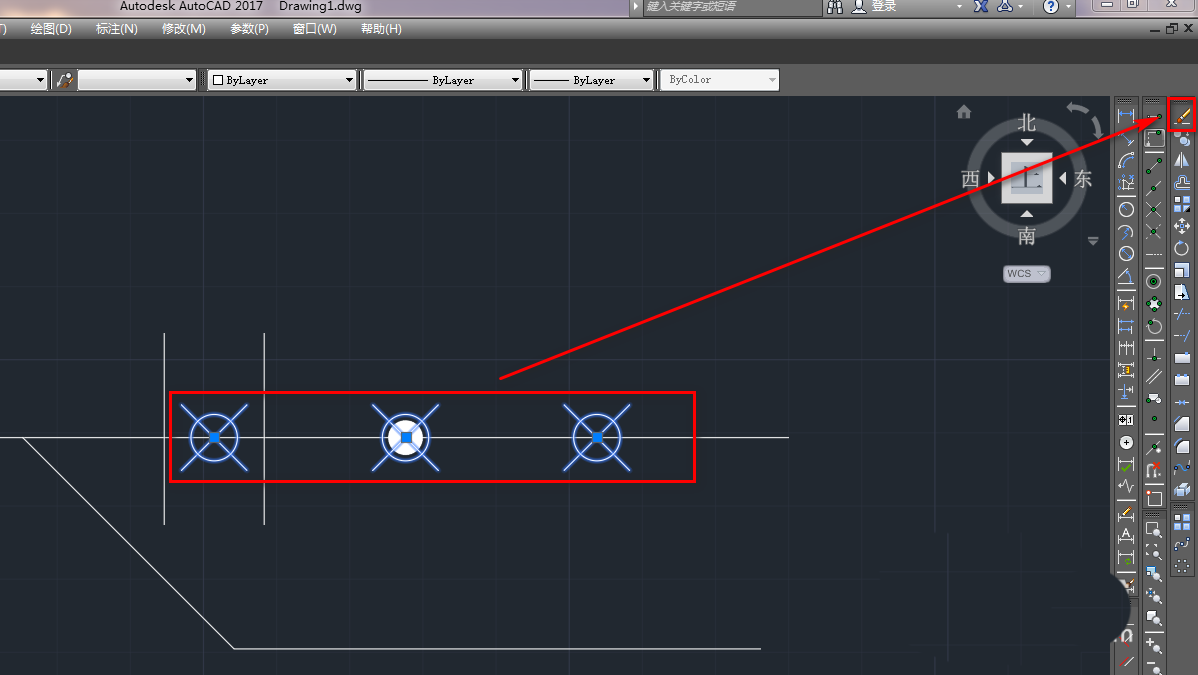
Task: Select the Tolerance tool
Action: click(x=1126, y=420)
